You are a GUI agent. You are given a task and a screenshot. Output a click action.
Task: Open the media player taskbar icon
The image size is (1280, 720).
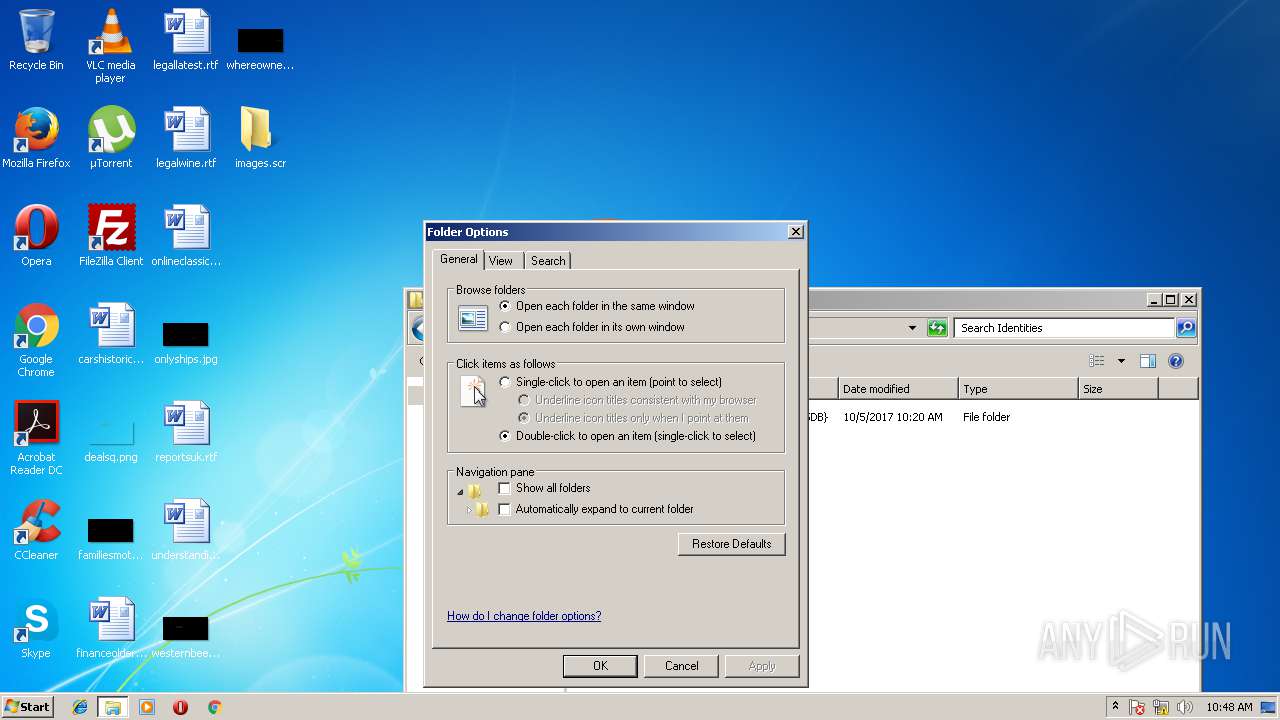[147, 707]
